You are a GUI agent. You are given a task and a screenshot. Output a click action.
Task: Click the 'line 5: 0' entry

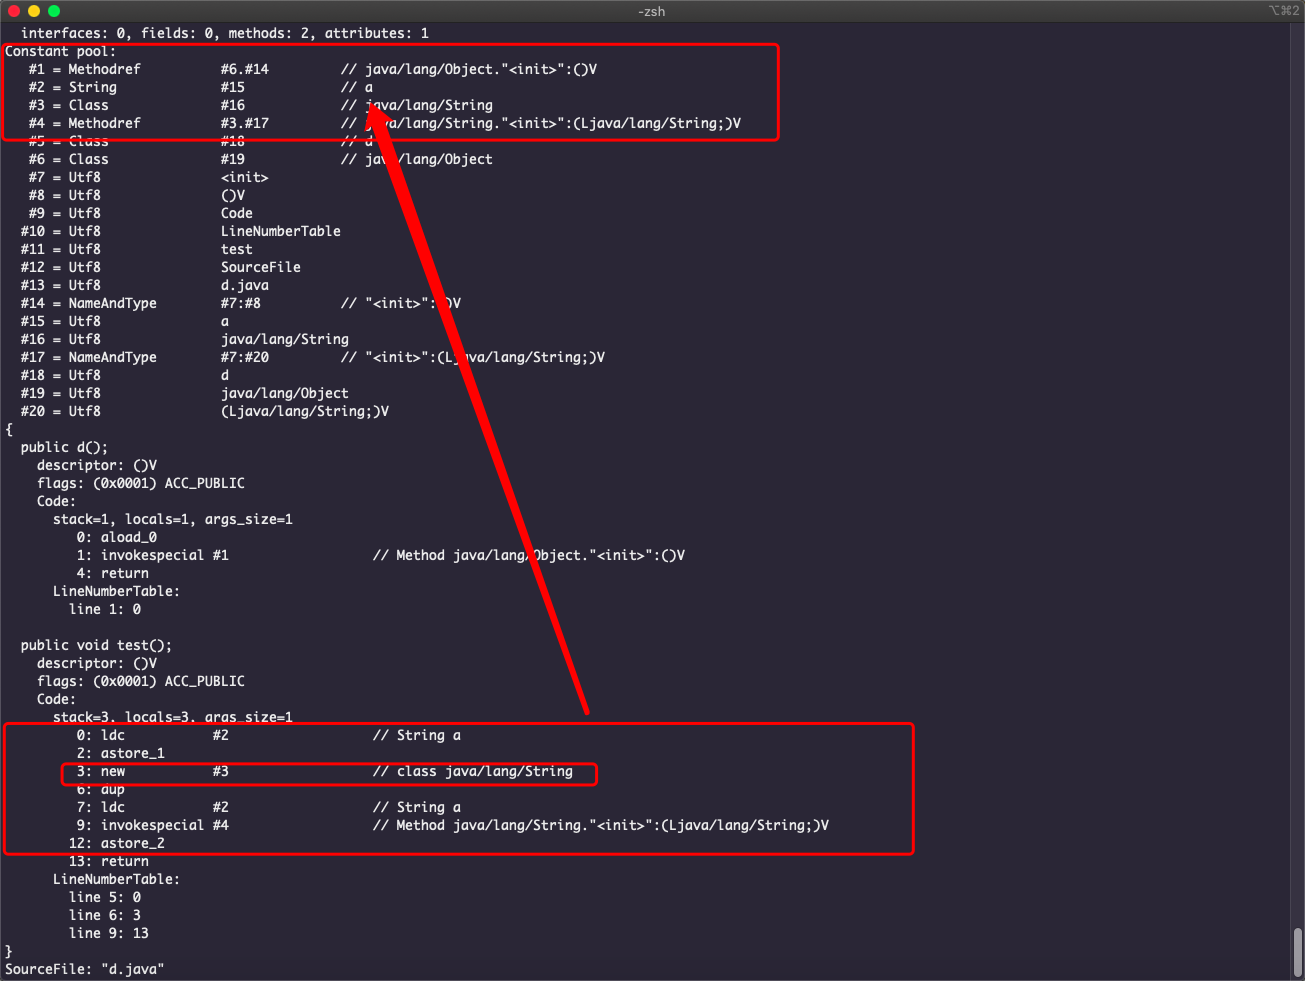[x=105, y=897]
